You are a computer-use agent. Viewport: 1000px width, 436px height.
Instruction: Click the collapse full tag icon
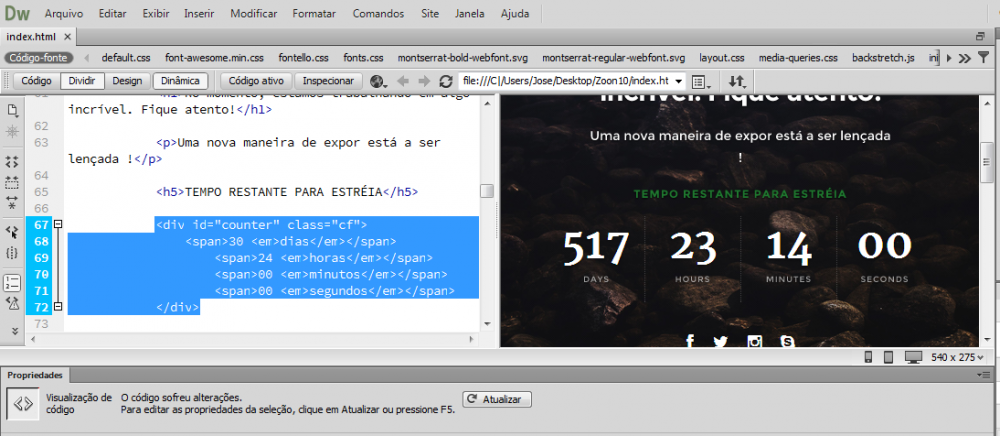pos(12,161)
